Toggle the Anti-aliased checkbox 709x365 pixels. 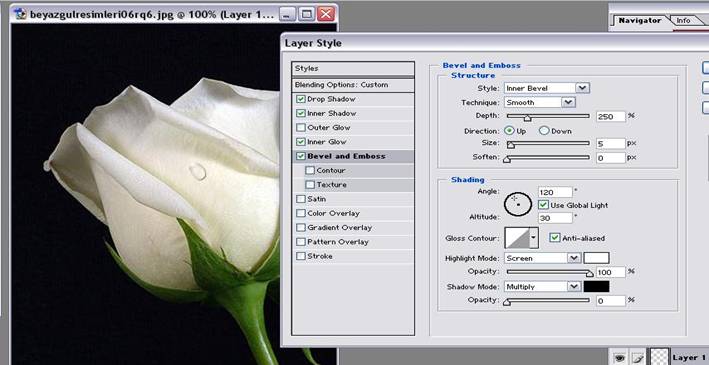tap(555, 237)
